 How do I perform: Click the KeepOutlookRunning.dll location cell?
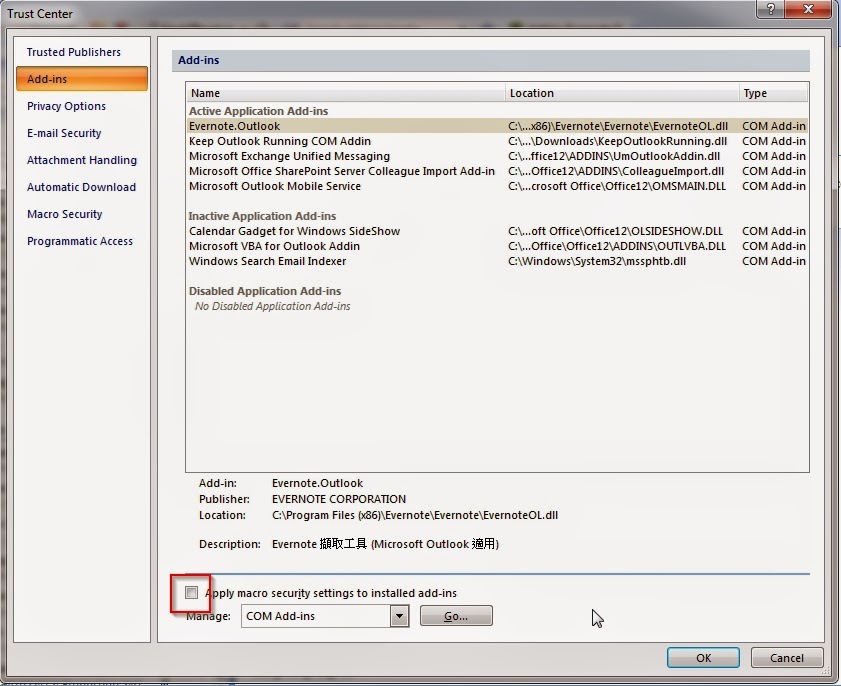(x=617, y=141)
